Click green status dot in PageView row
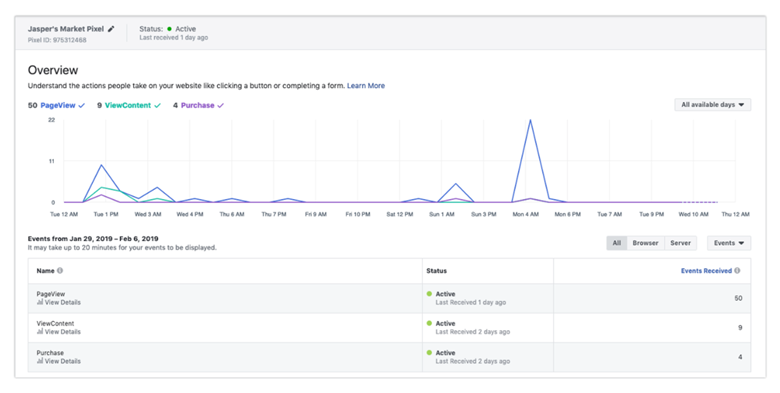The height and width of the screenshot is (393, 780). tap(429, 294)
